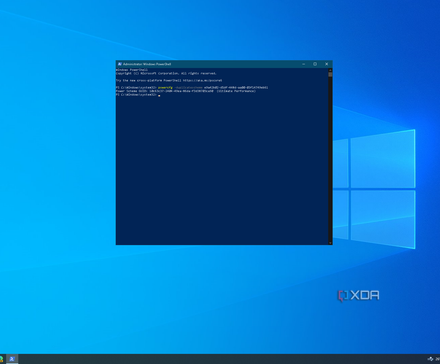Click the PowerShell vertical scrollbar thumb

click(x=330, y=75)
